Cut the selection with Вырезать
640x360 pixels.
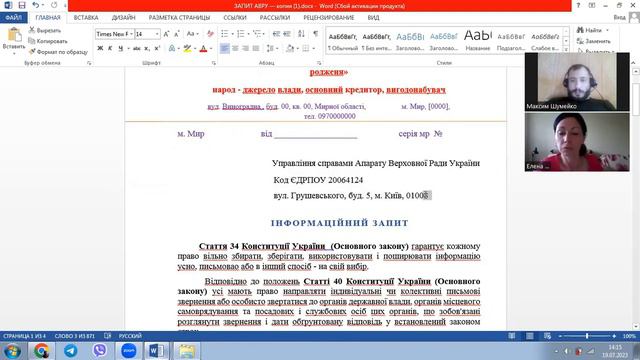44,31
